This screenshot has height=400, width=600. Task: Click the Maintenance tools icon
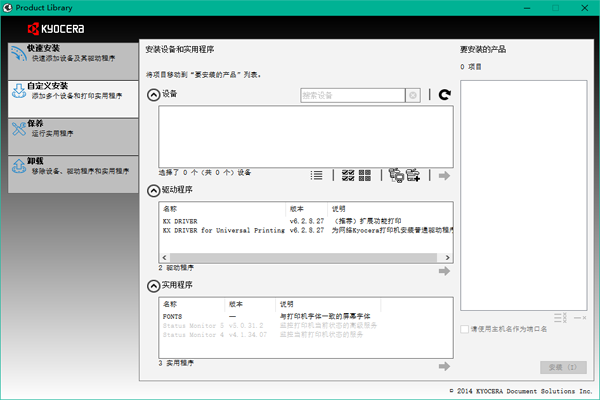tap(19, 129)
